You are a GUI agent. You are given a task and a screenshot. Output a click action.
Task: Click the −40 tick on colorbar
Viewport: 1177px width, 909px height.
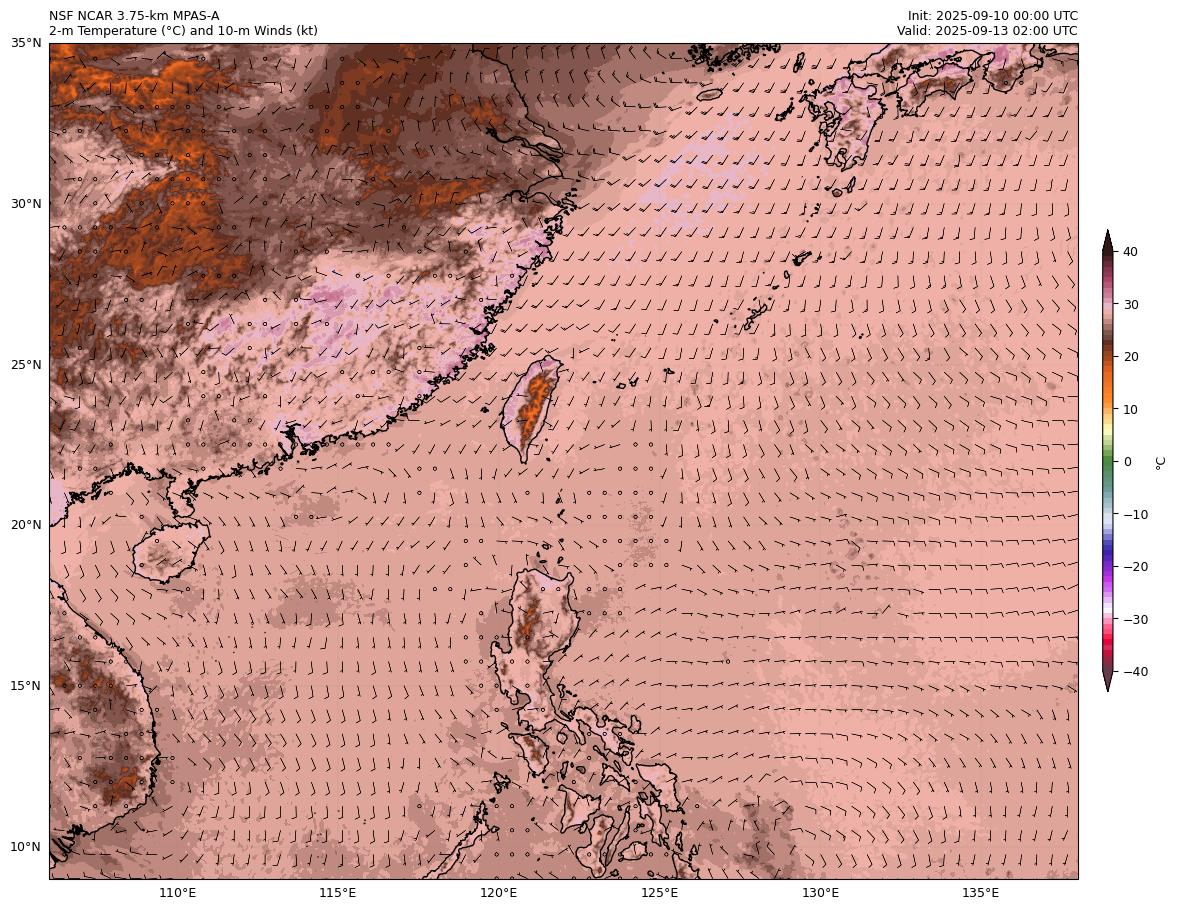(x=1135, y=672)
